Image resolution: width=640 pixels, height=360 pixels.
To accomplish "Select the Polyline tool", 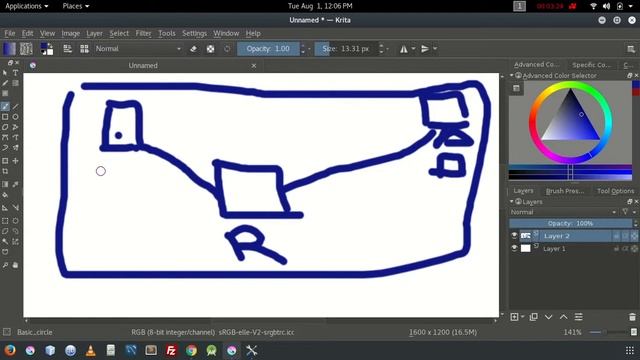I will [16, 127].
